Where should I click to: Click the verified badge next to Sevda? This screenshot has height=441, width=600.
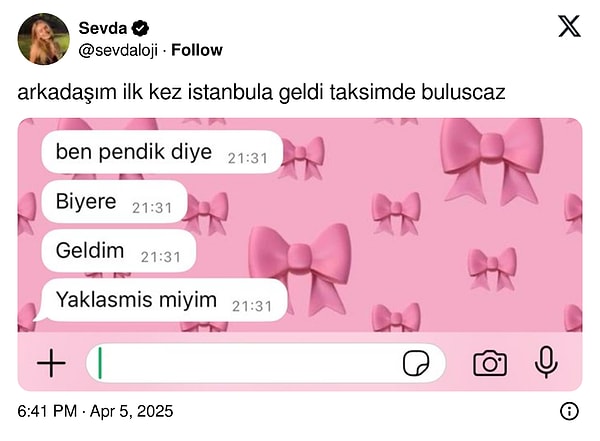click(140, 28)
